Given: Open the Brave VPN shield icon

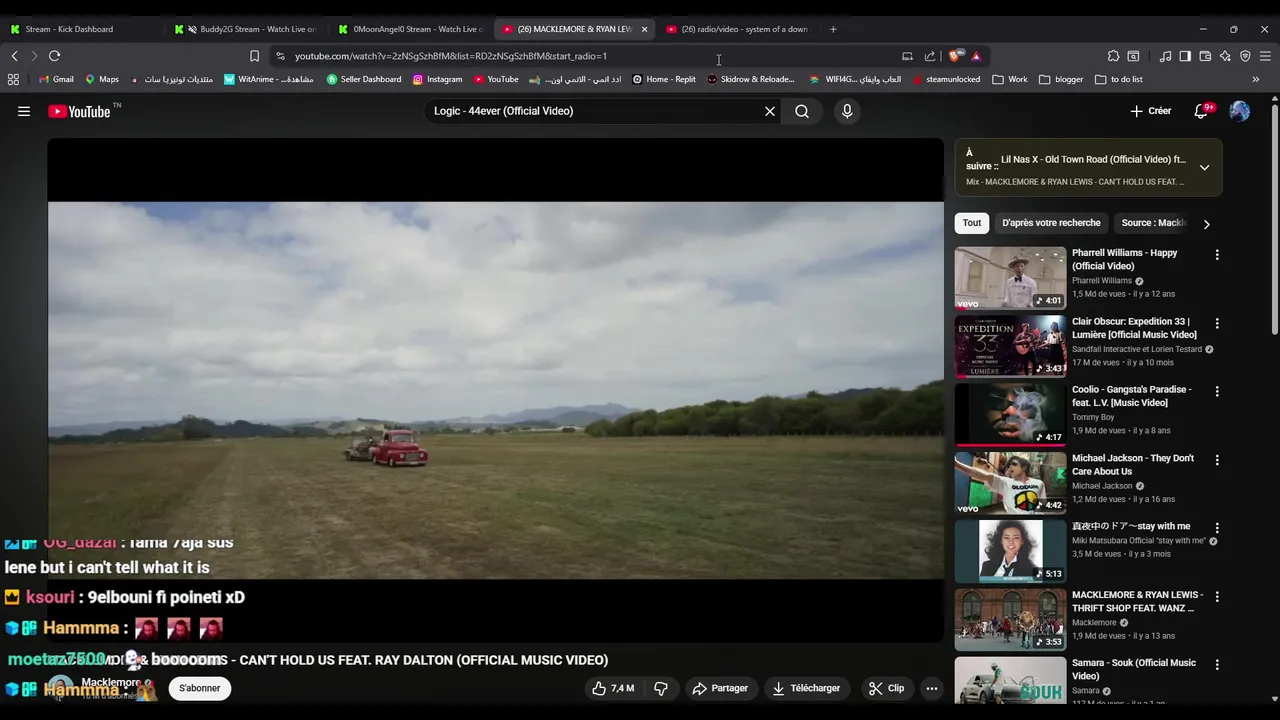Looking at the screenshot, I should tap(1245, 56).
